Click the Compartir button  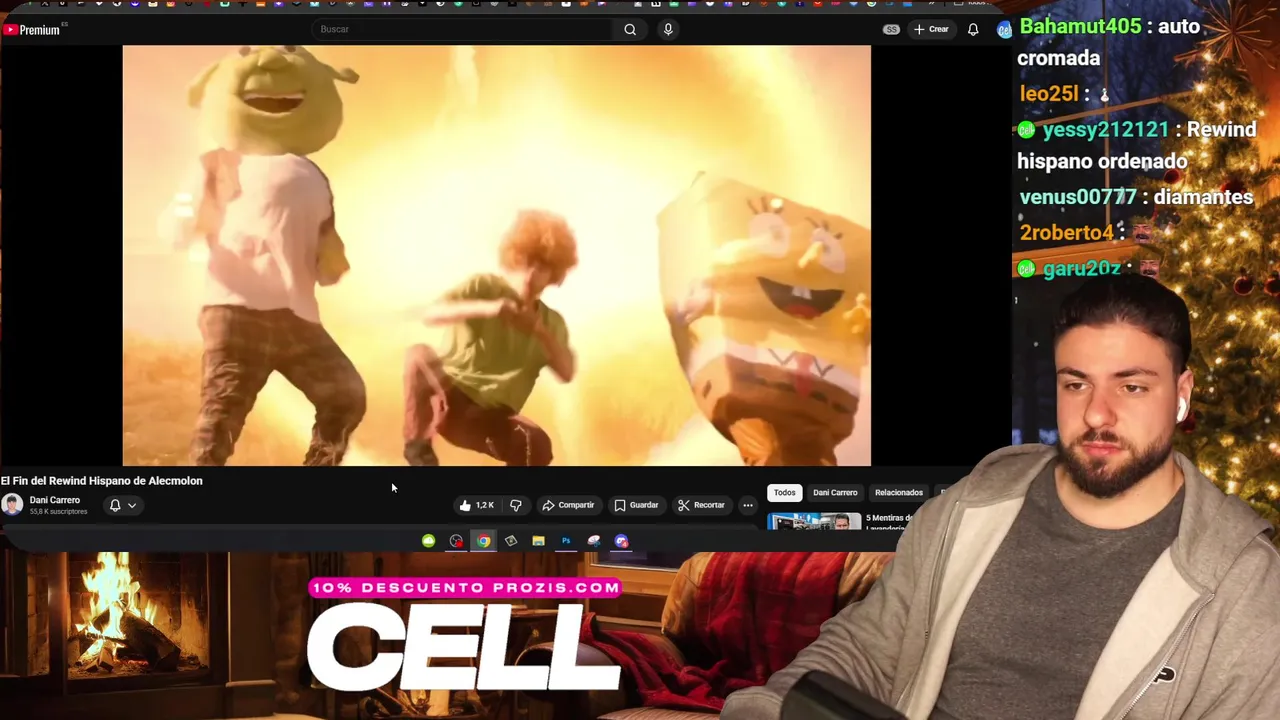tap(568, 505)
